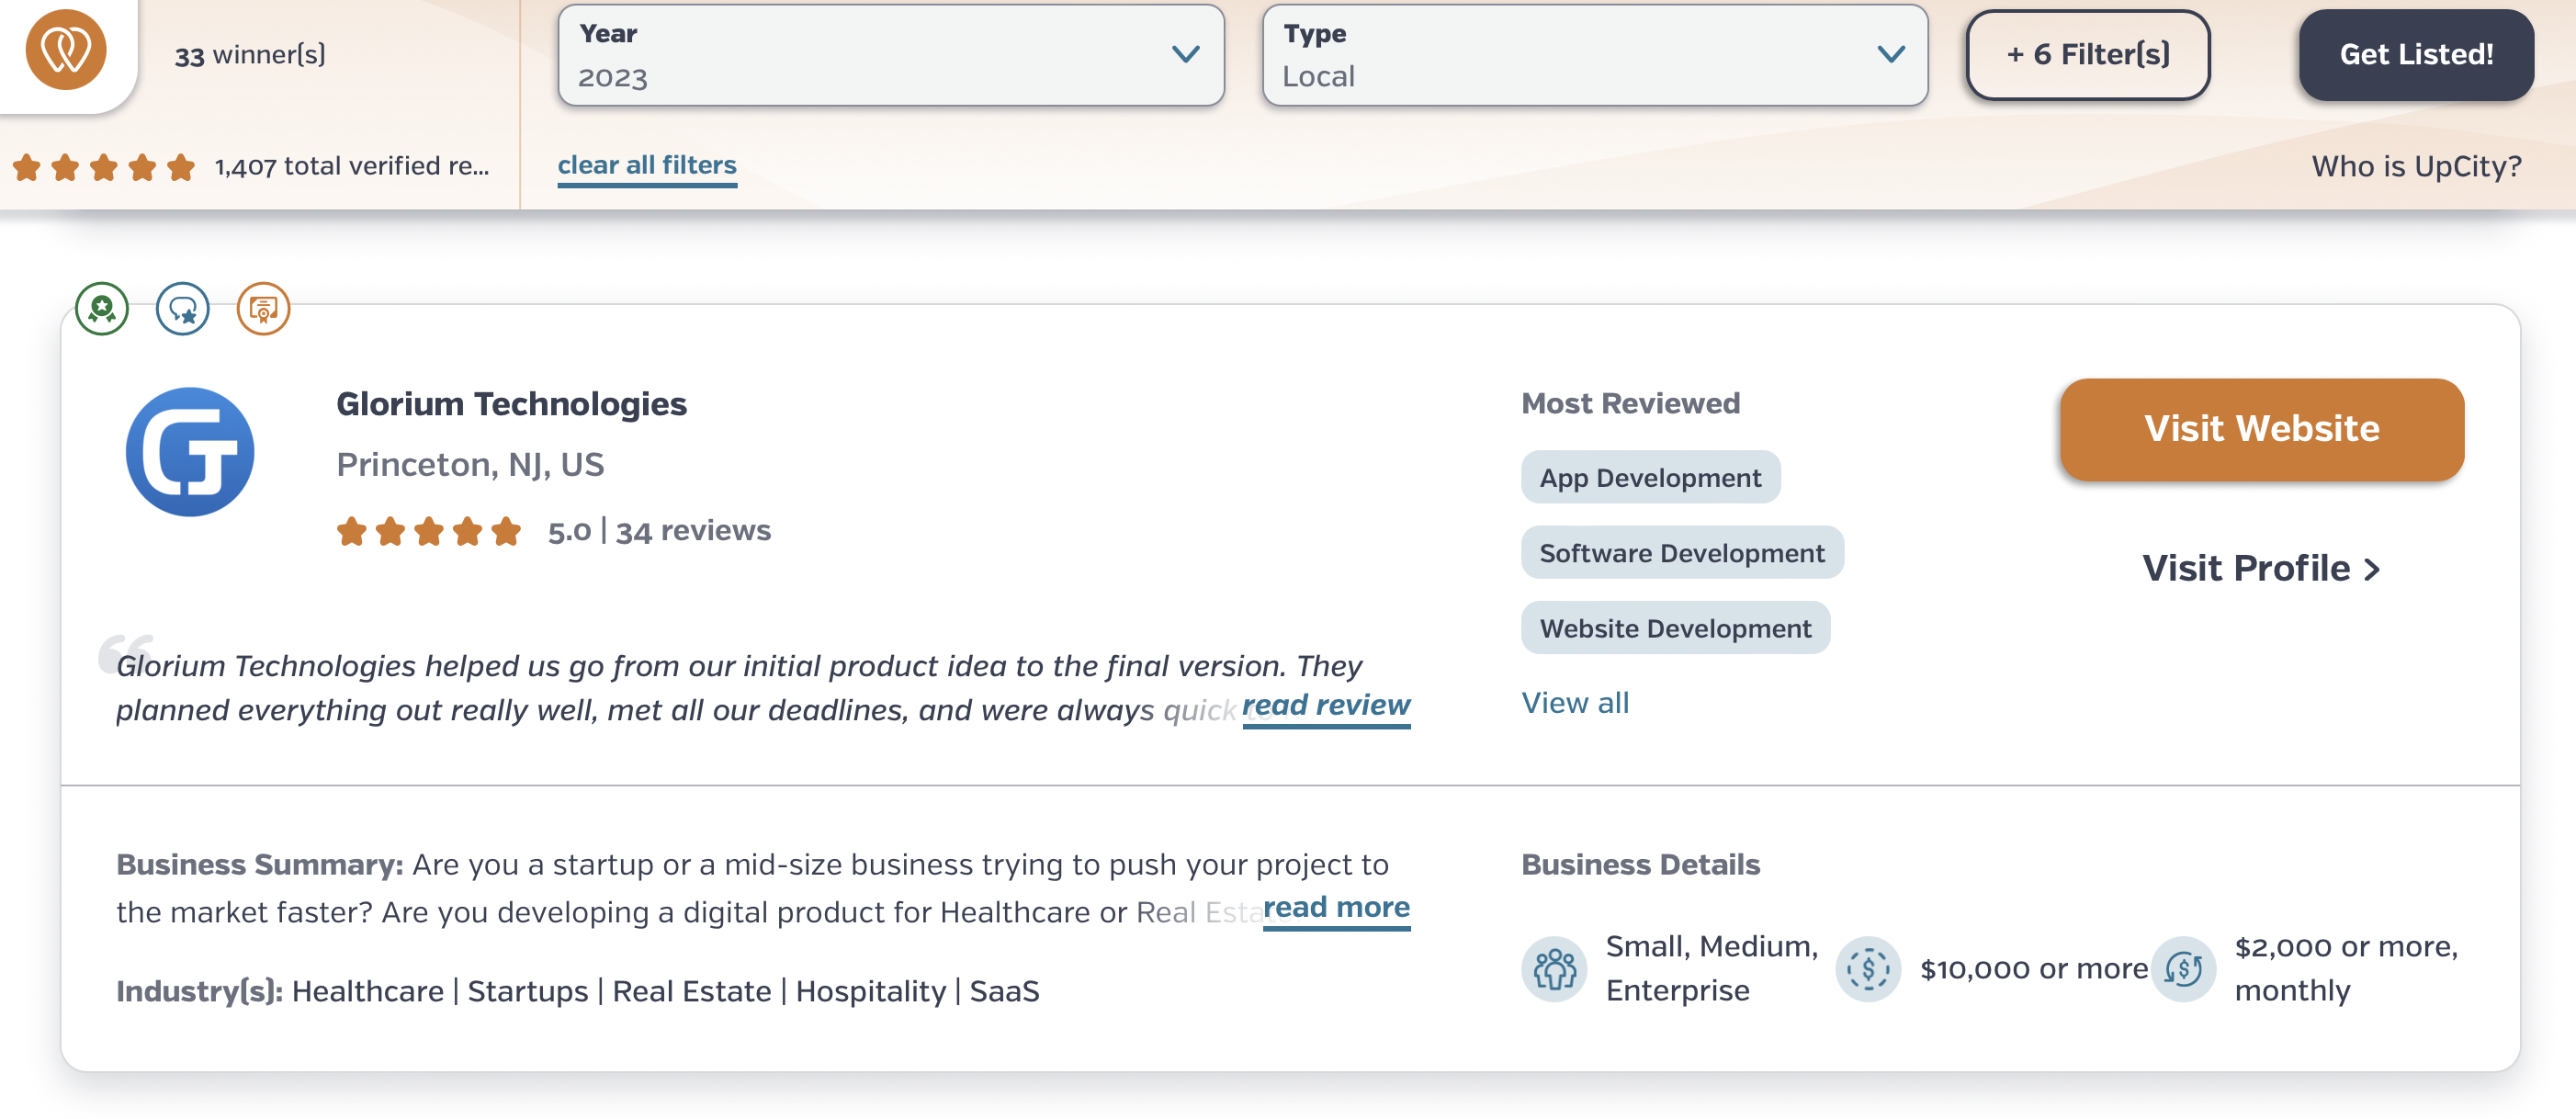The width and height of the screenshot is (2576, 1119).
Task: Click the 34 reviews count text
Action: tap(693, 531)
